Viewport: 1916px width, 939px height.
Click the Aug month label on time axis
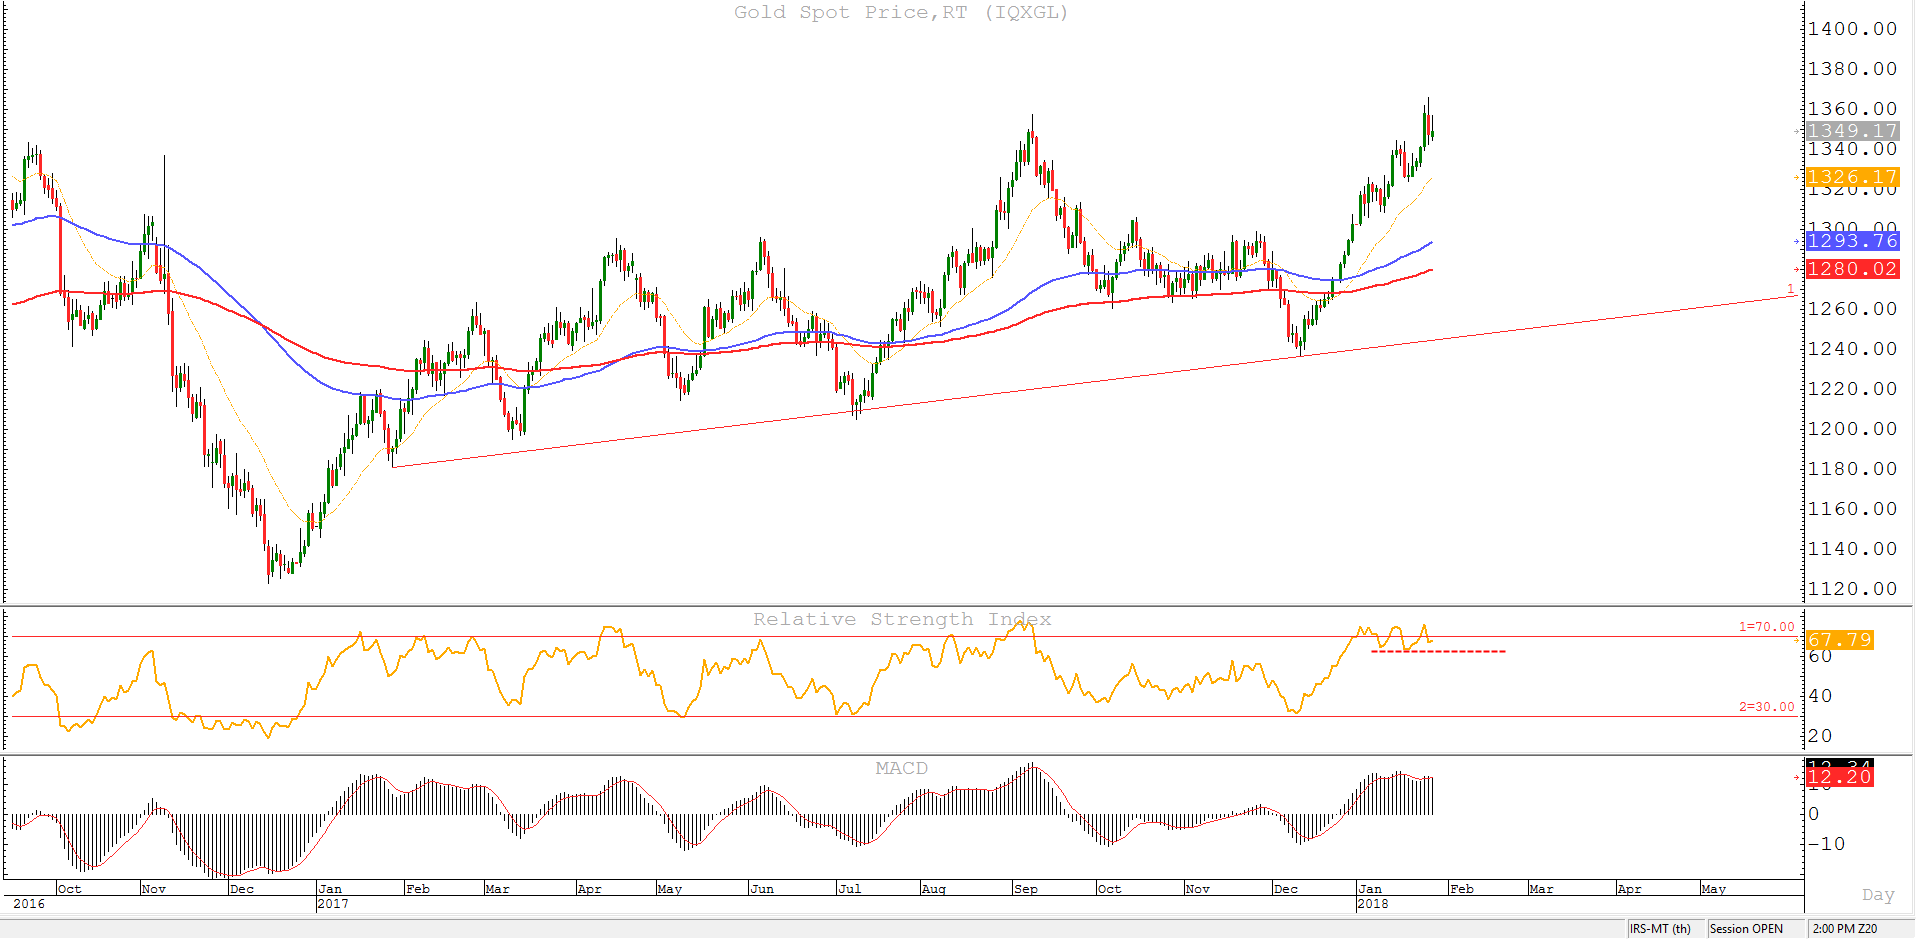click(x=934, y=889)
